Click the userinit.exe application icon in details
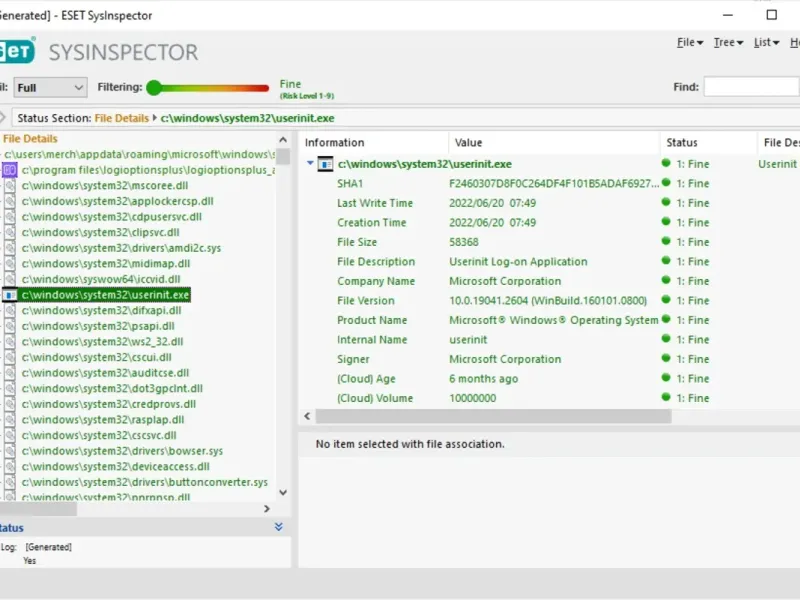Image resolution: width=800 pixels, height=600 pixels. 325,164
